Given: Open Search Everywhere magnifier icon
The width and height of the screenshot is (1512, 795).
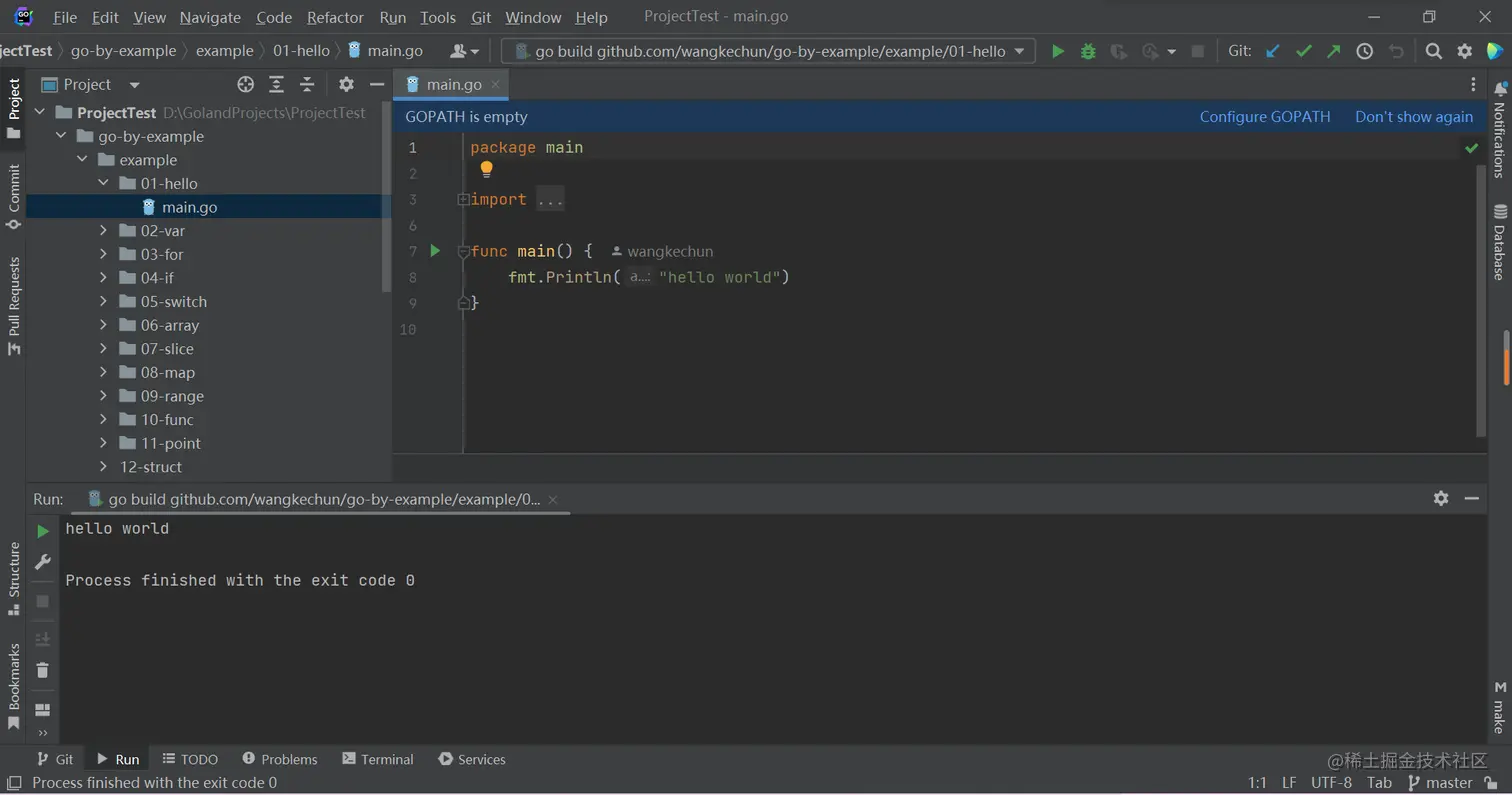Looking at the screenshot, I should pyautogui.click(x=1433, y=51).
